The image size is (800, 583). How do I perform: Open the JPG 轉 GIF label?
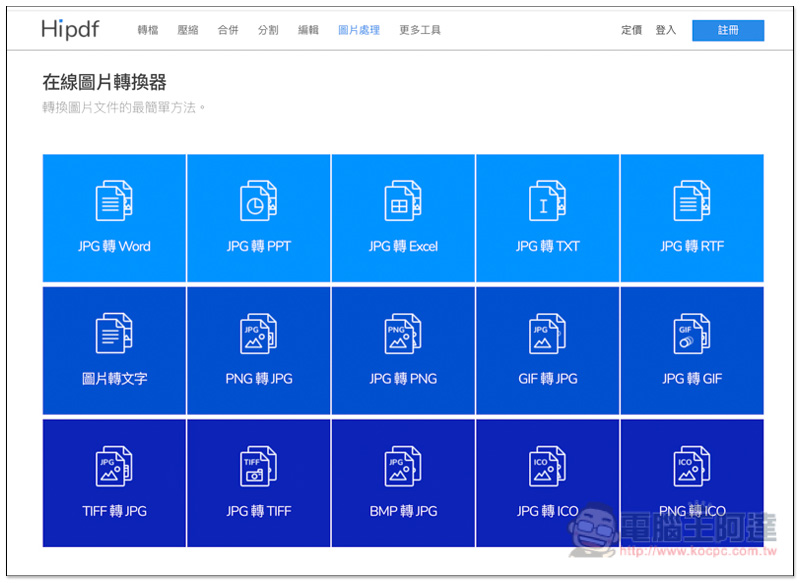click(692, 379)
